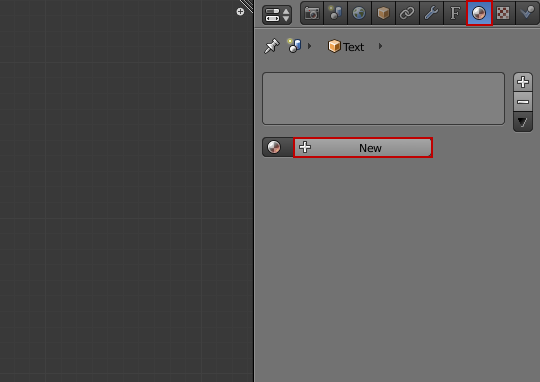Click the plus region toggle in viewport corner
Viewport: 540px width, 382px height.
(x=240, y=12)
